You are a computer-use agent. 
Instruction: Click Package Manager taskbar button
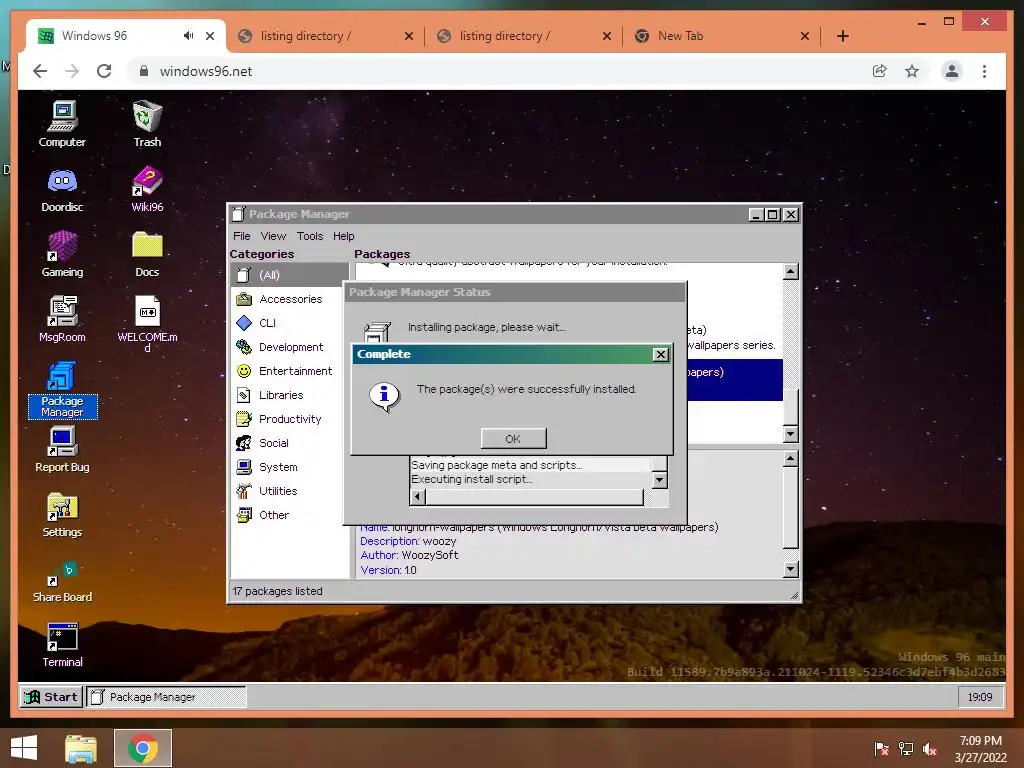(166, 697)
